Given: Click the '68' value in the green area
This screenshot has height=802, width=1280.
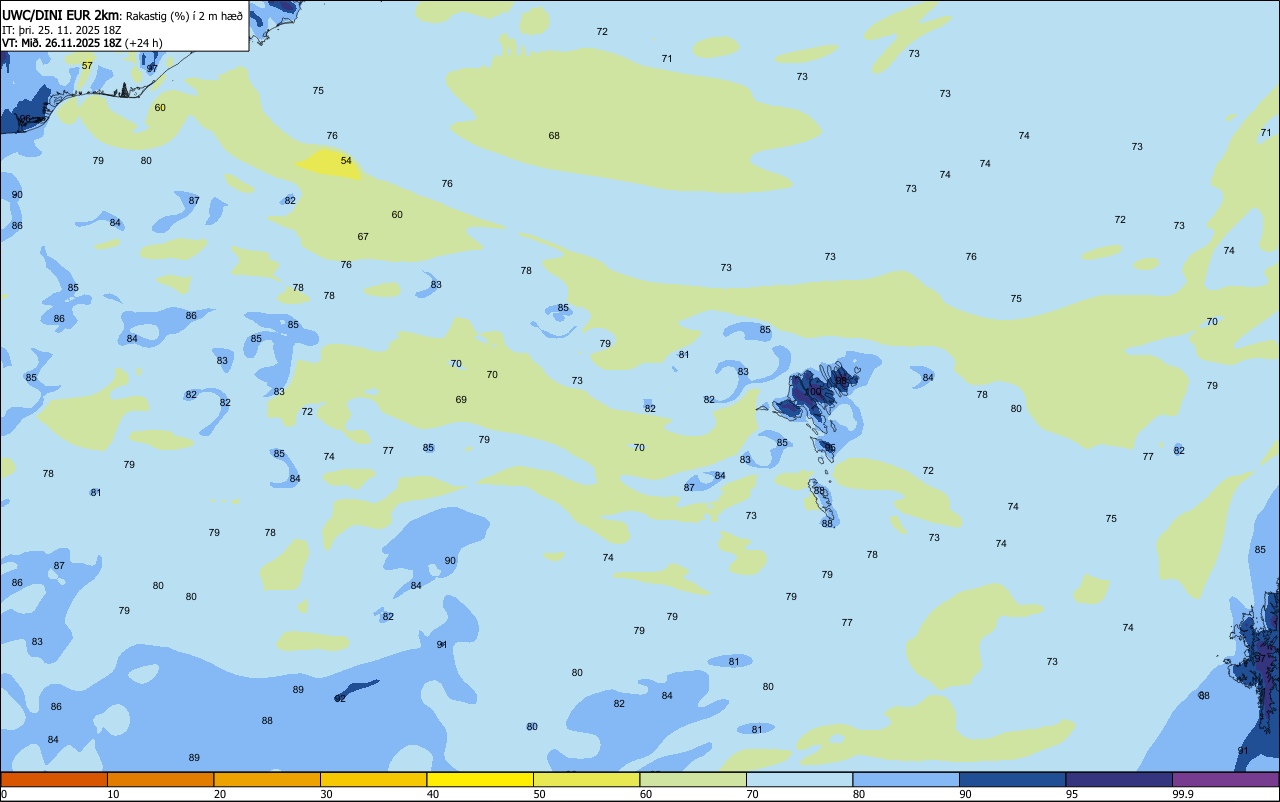Looking at the screenshot, I should point(554,135).
